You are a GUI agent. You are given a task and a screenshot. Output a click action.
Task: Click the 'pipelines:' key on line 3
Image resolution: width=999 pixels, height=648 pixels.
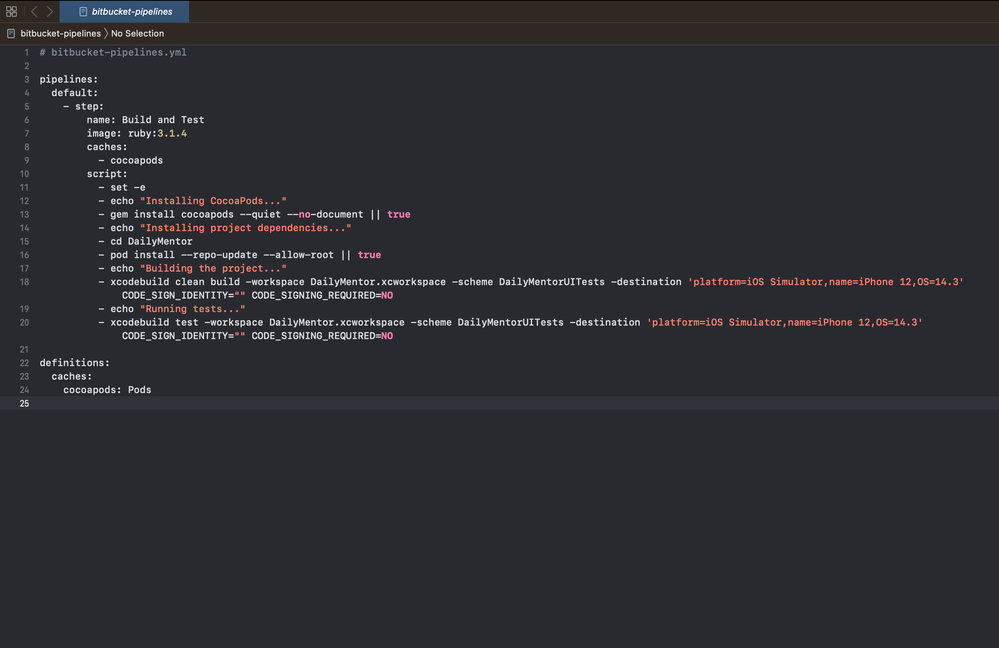pos(69,79)
